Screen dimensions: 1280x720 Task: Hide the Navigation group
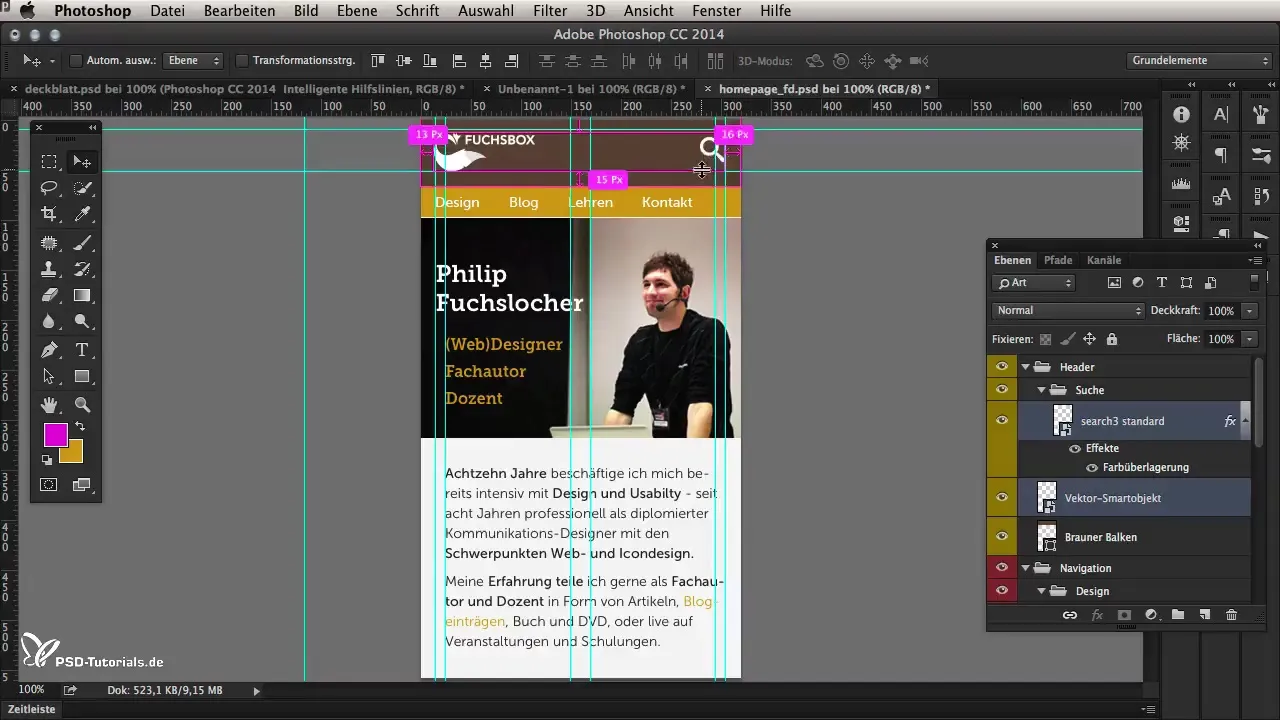coord(1002,568)
